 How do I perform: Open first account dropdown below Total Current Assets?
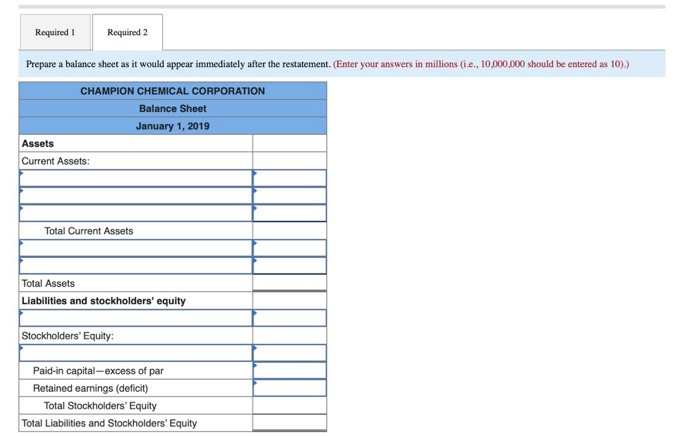tap(136, 248)
